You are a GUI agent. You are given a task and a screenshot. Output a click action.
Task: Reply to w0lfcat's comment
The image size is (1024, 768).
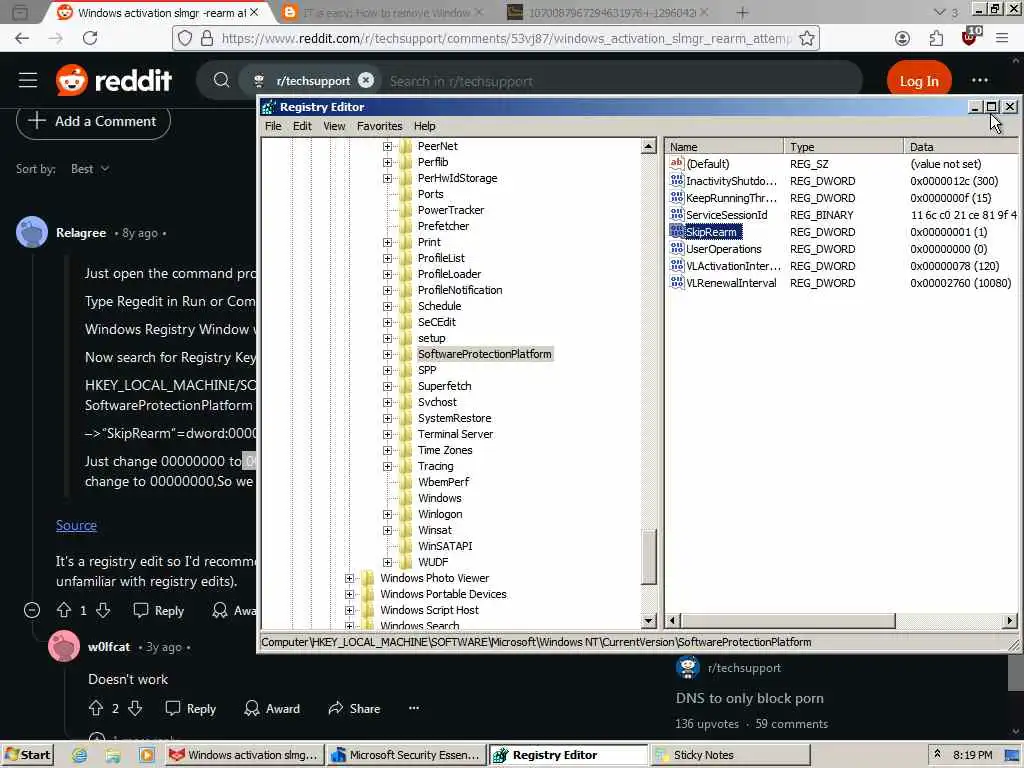pos(191,708)
